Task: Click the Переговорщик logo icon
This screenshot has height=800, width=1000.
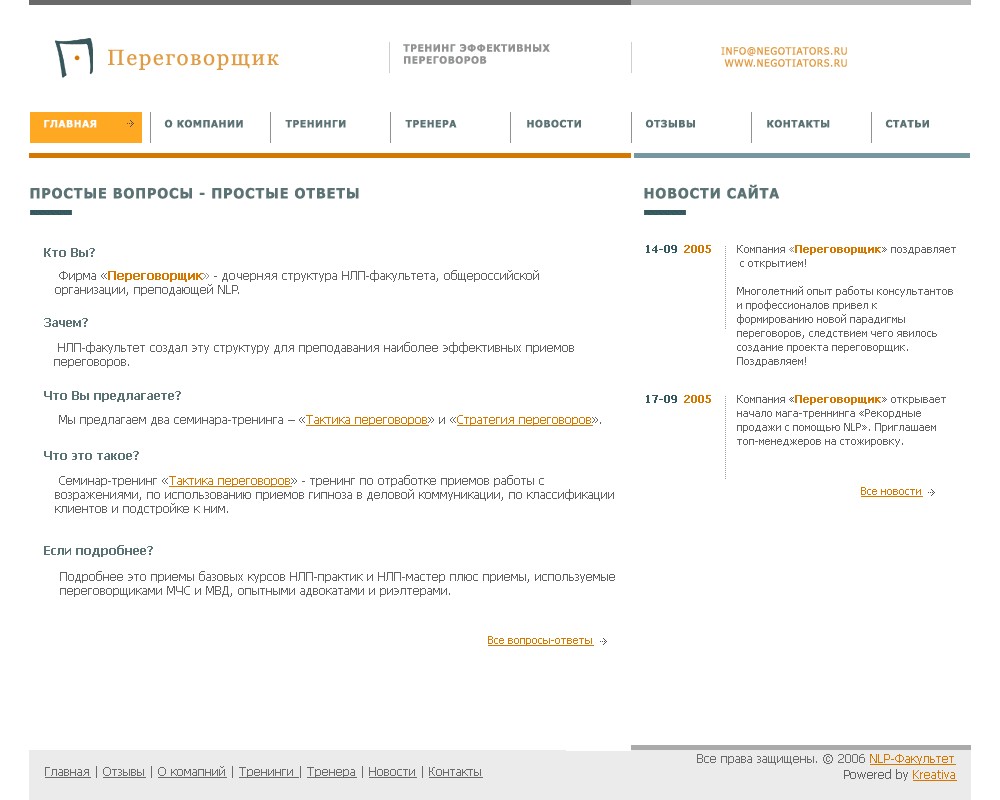Action: coord(73,58)
